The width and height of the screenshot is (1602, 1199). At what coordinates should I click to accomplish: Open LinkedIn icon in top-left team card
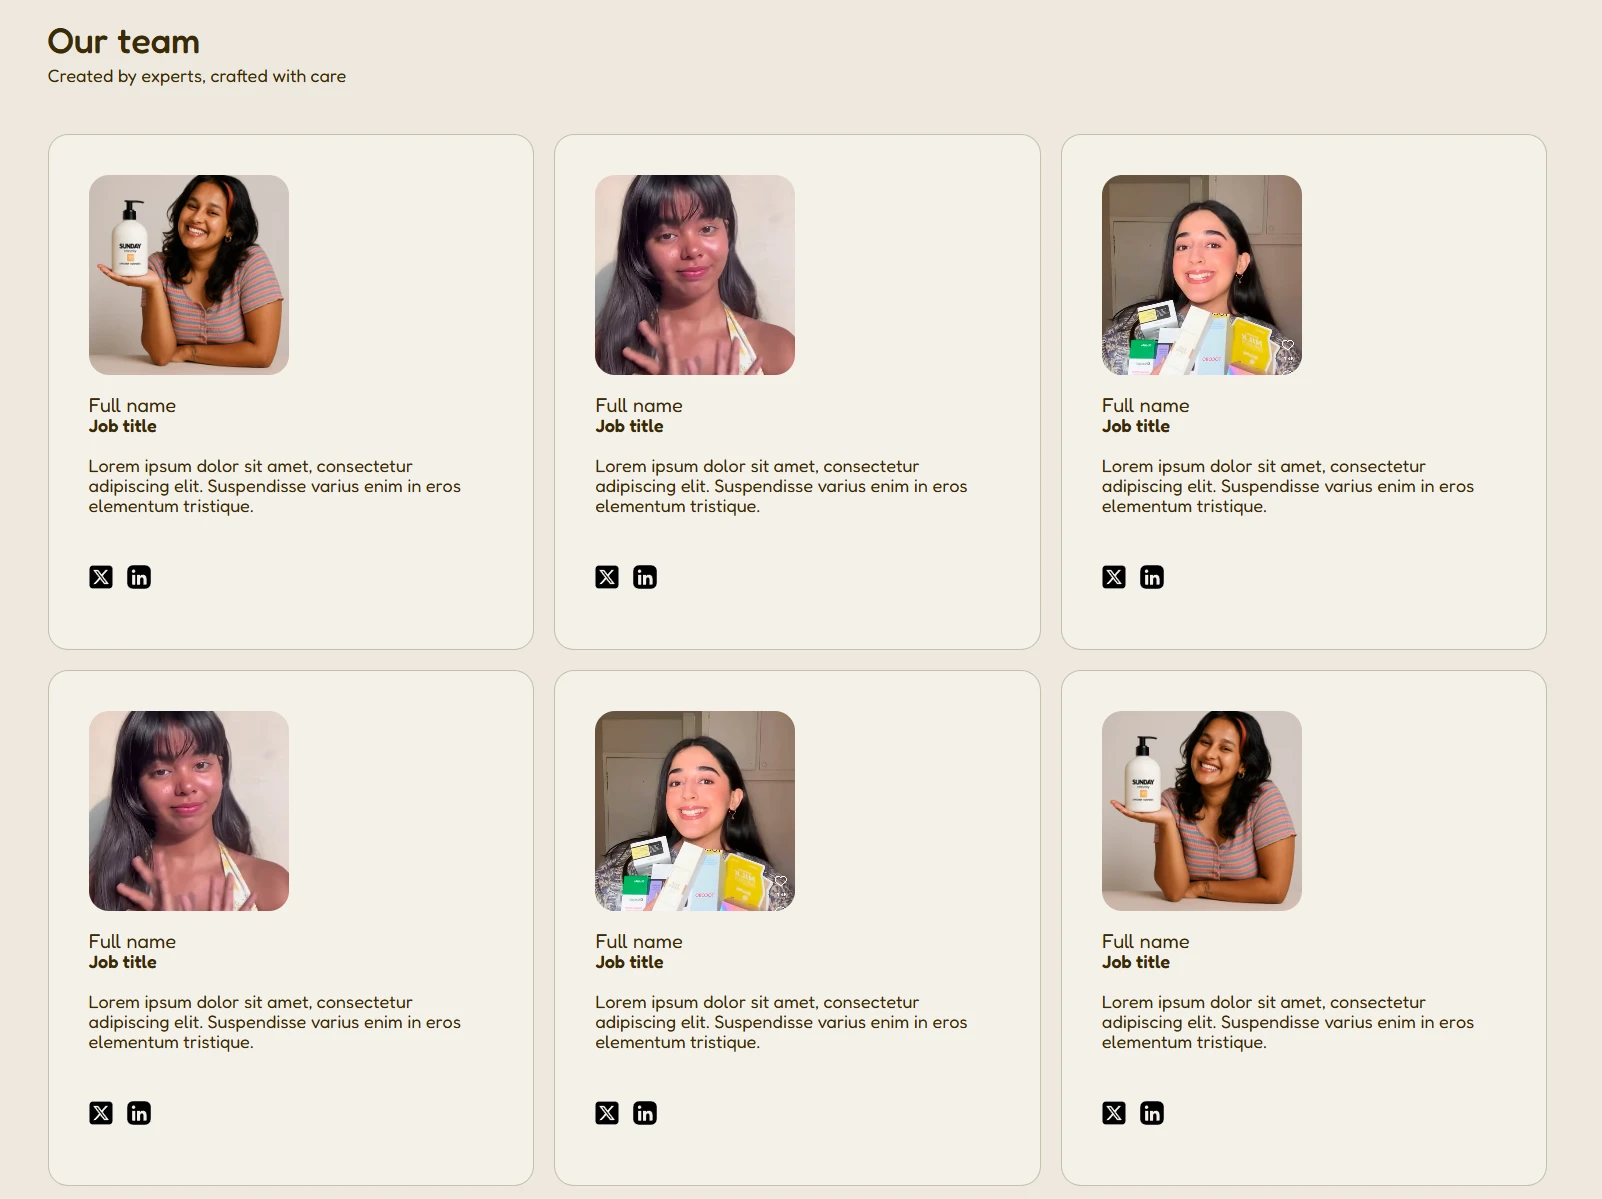[139, 577]
